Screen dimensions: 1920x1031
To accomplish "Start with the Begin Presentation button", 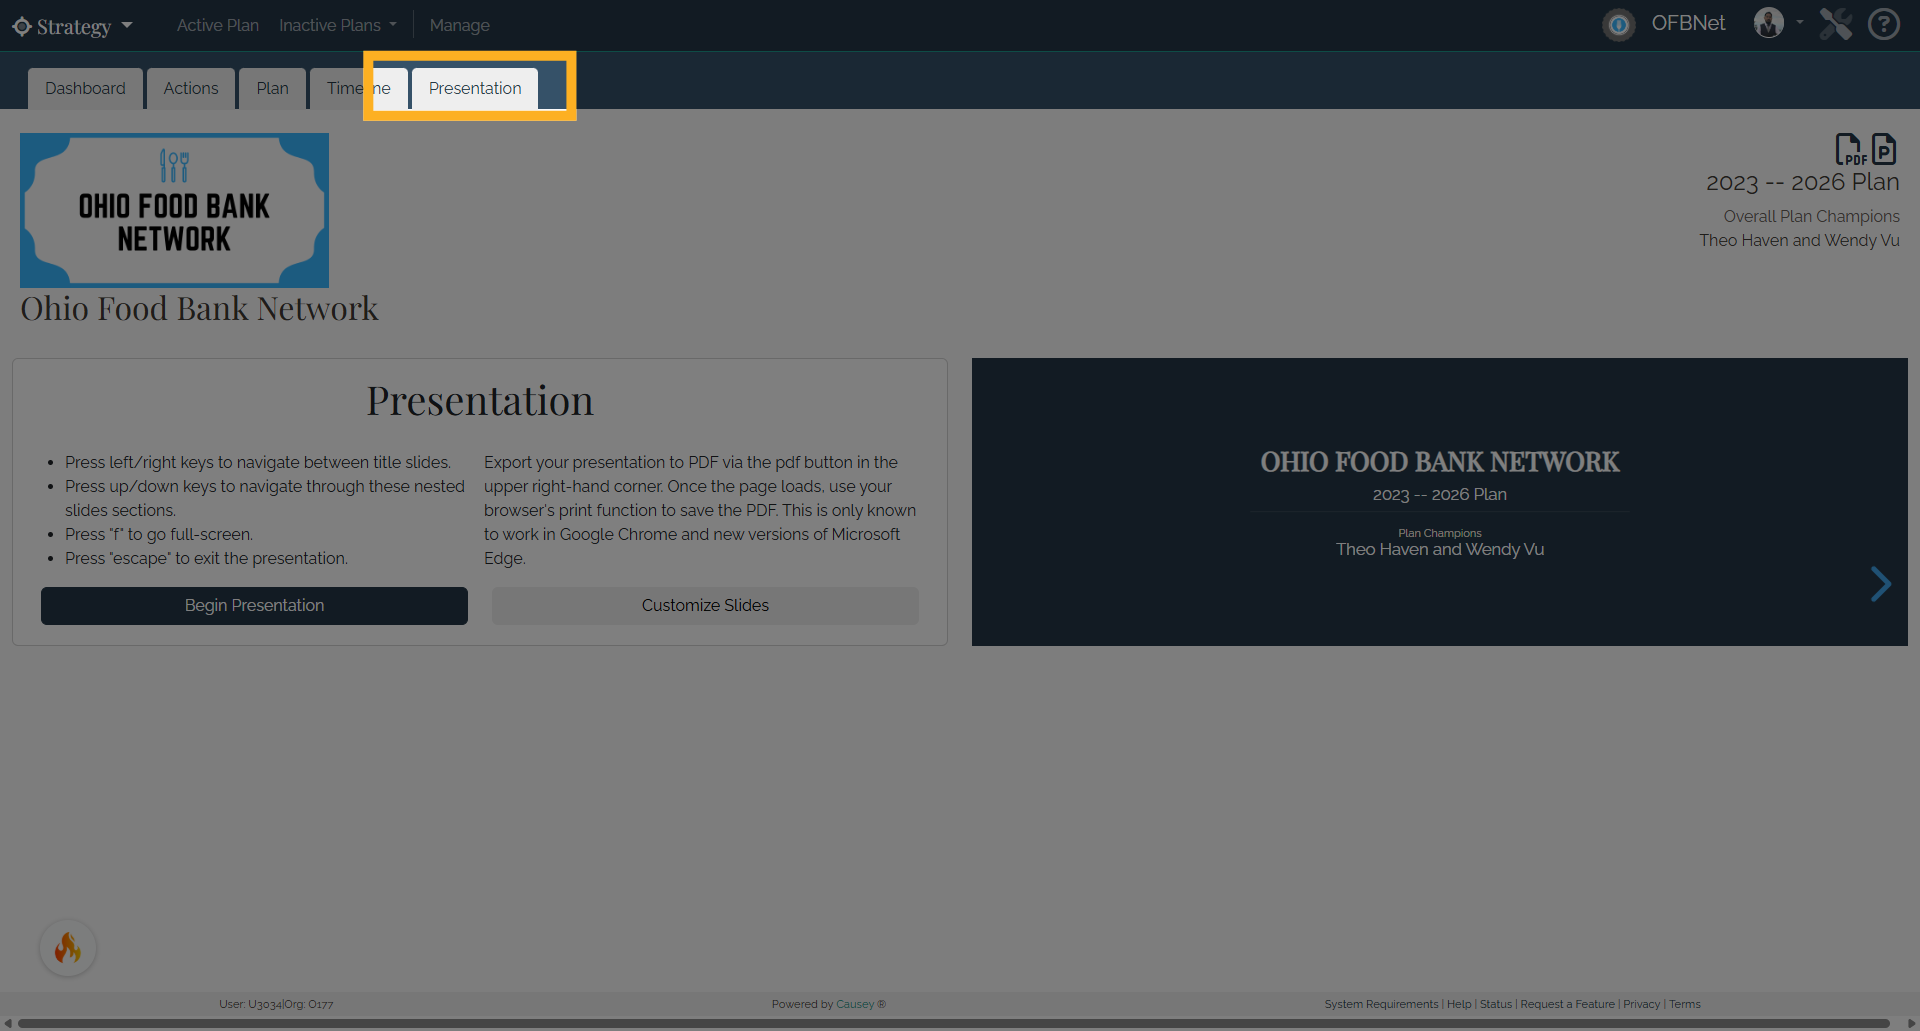I will pyautogui.click(x=254, y=606).
